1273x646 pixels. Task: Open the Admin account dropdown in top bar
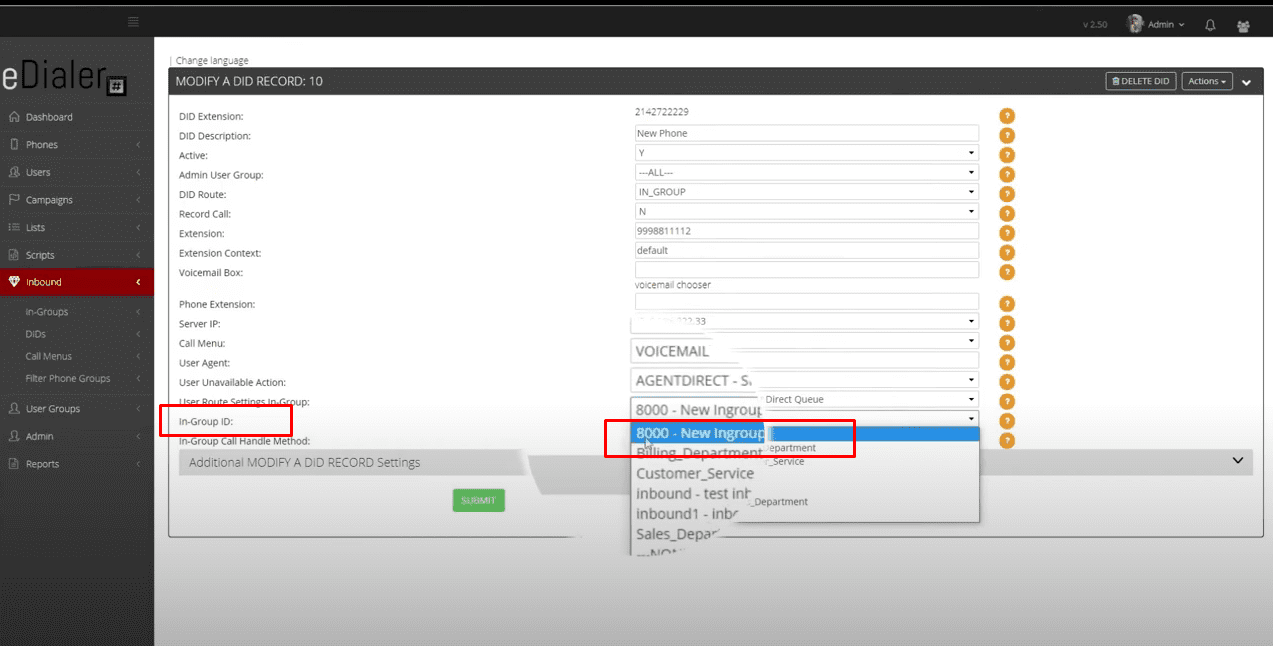[1156, 24]
